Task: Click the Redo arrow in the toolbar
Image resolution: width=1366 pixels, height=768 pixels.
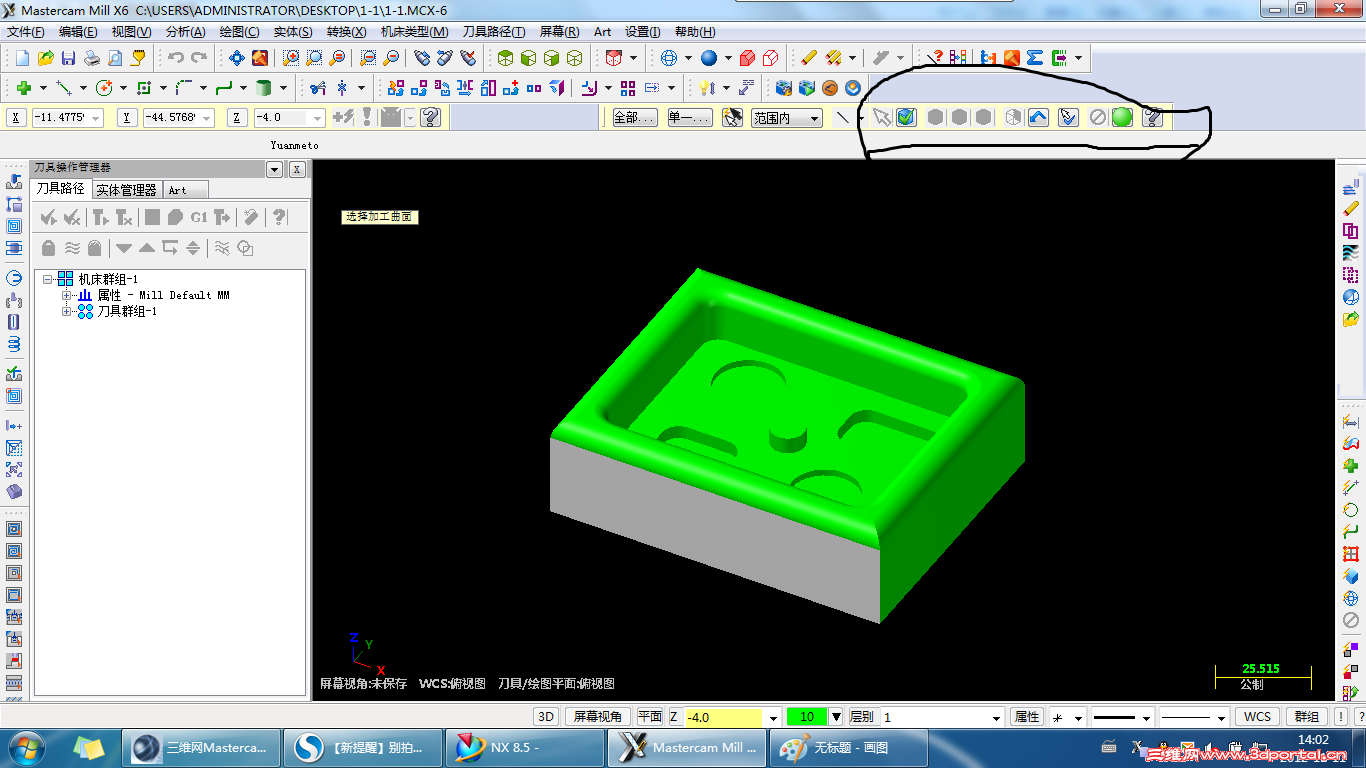Action: pyautogui.click(x=199, y=58)
